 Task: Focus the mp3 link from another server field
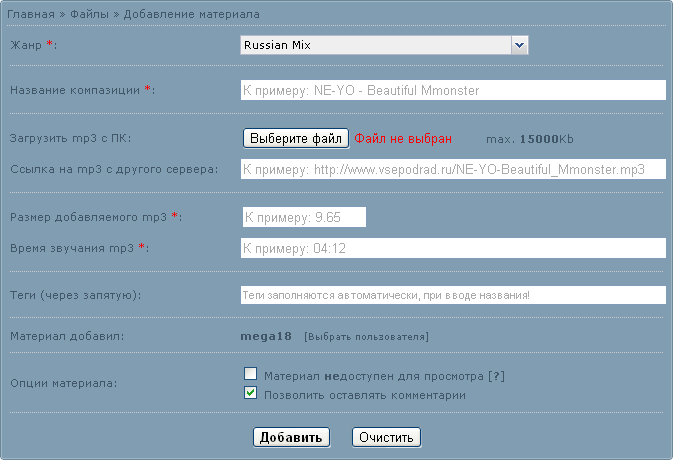453,169
